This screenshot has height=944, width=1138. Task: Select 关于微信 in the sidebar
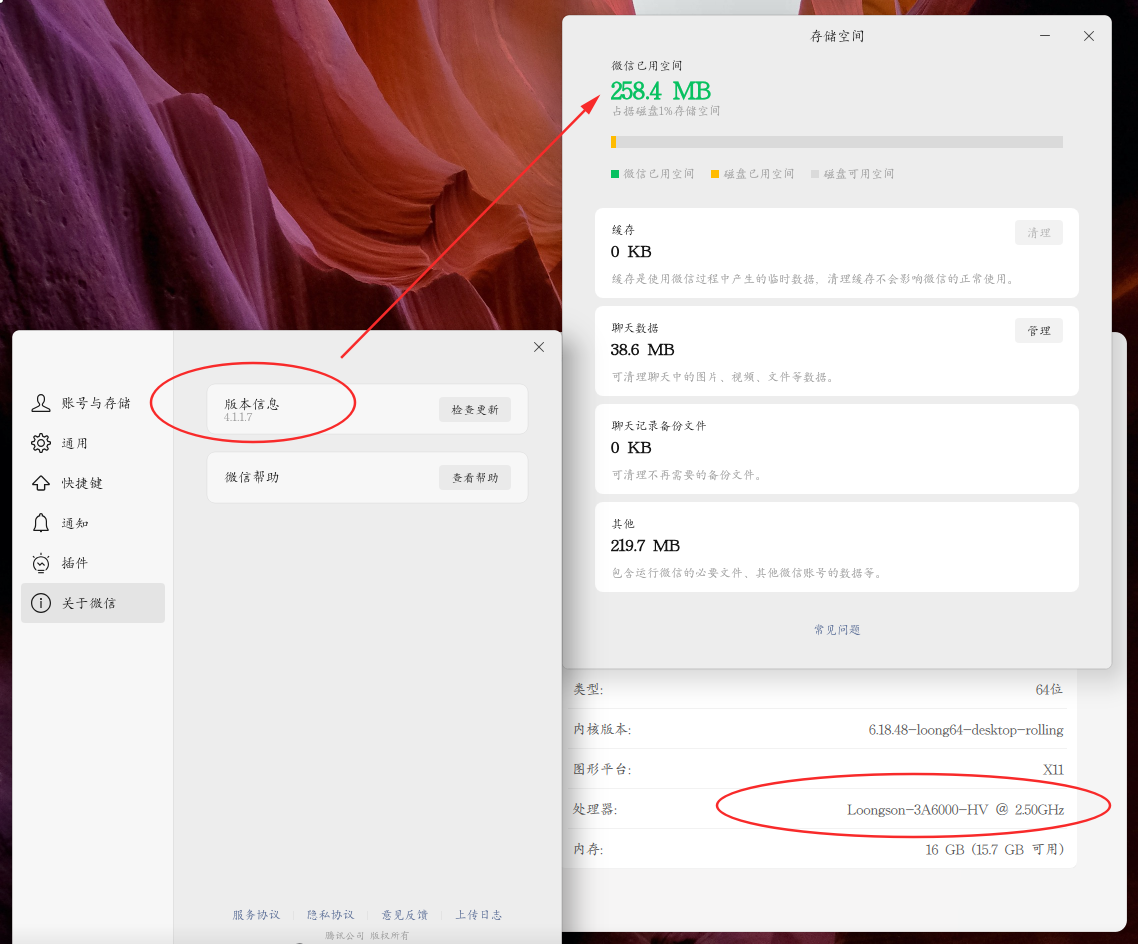[x=93, y=603]
